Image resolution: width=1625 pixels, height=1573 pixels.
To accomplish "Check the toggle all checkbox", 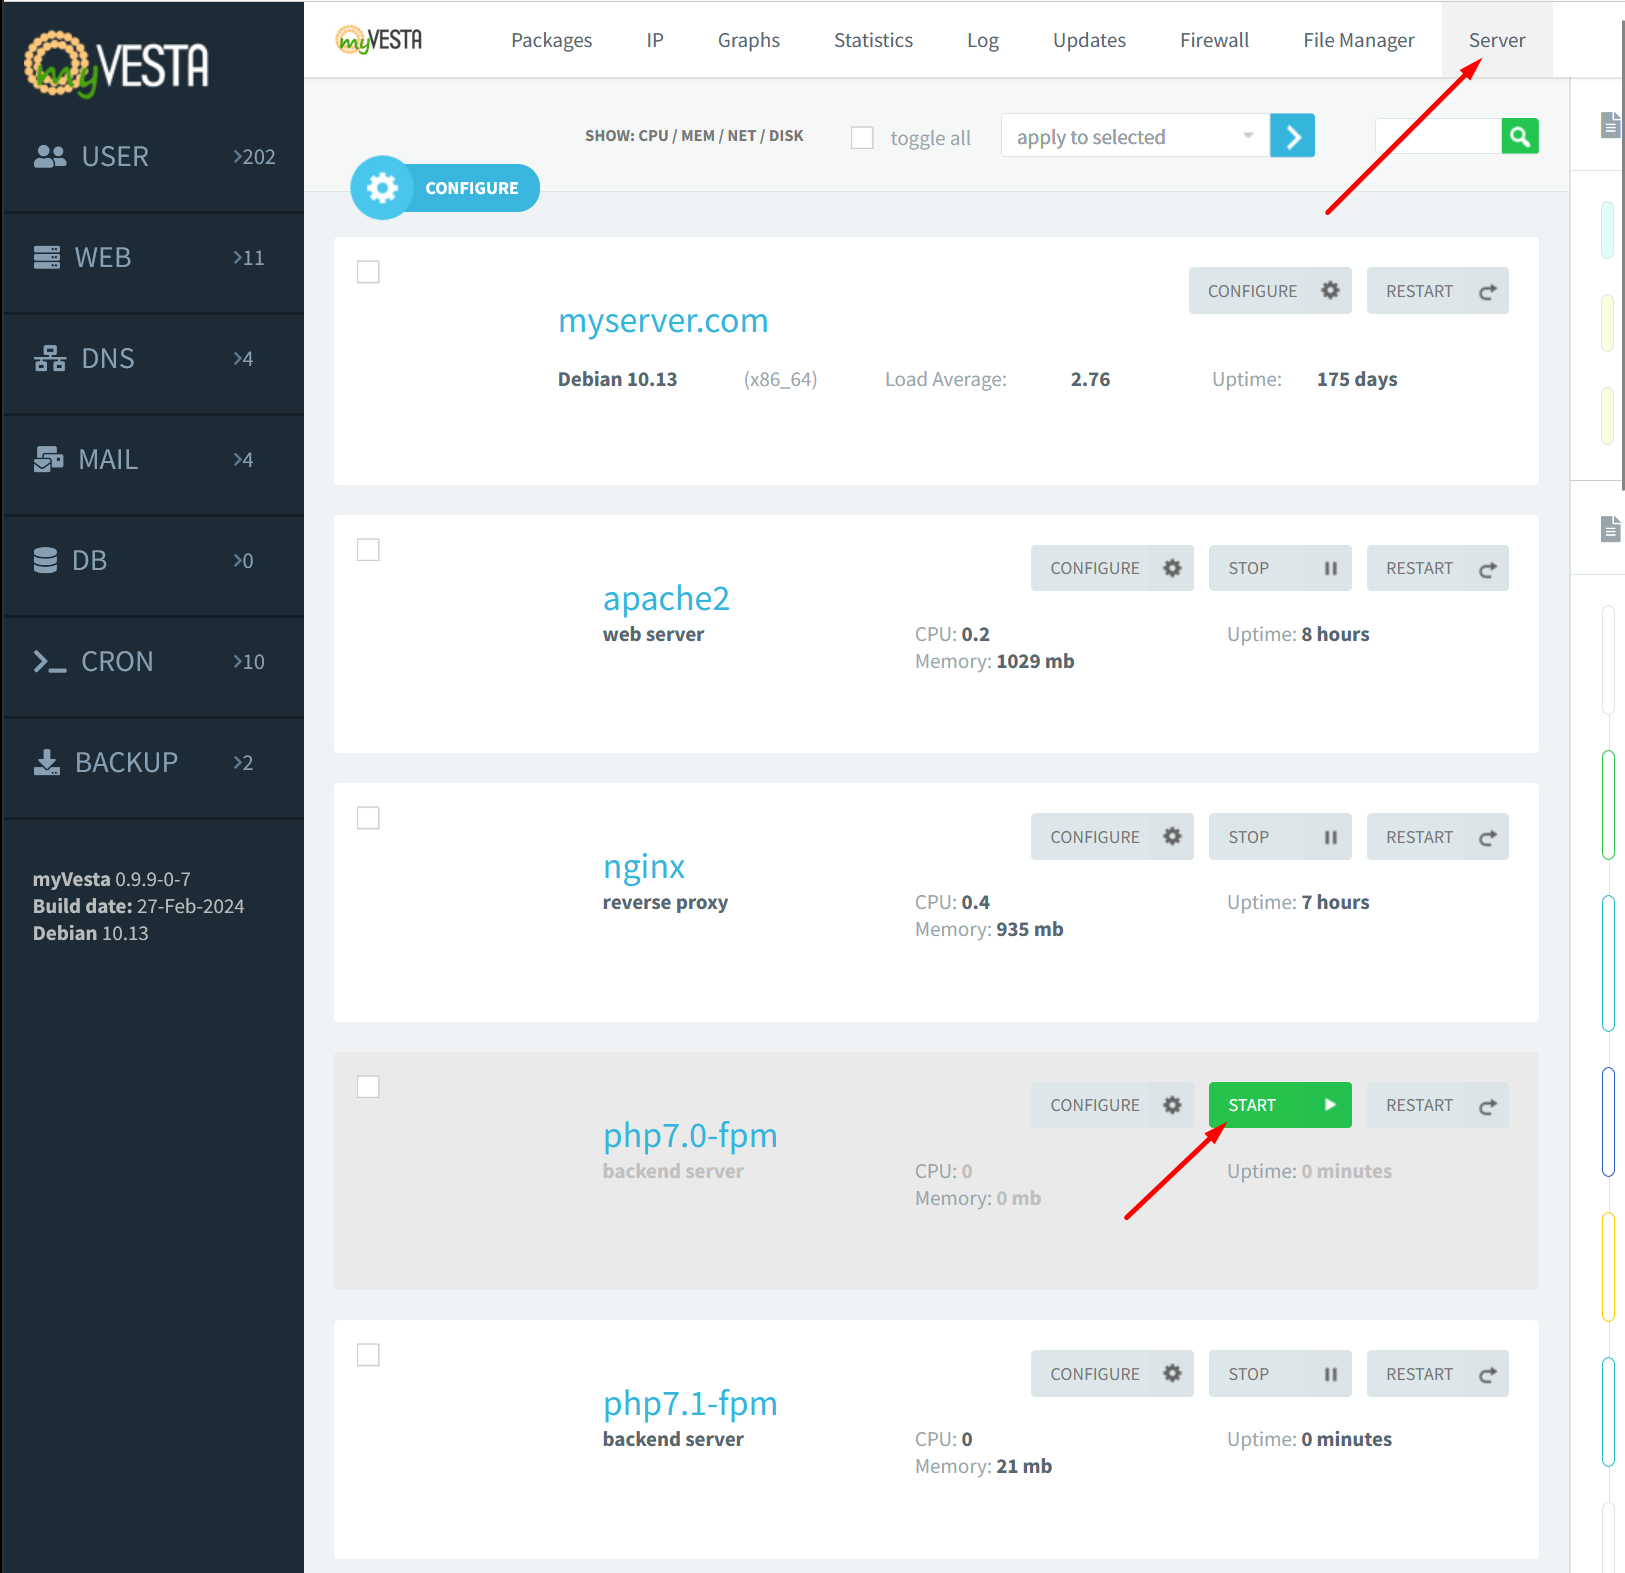I will [x=862, y=137].
